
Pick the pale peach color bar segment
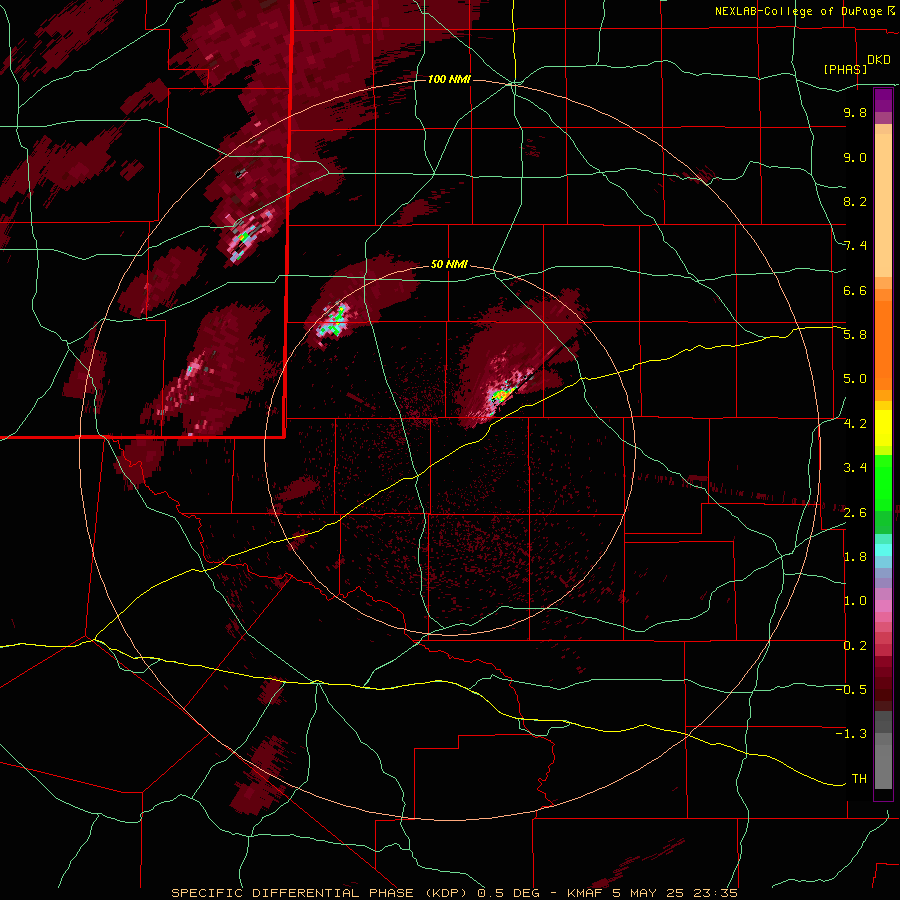coord(883,205)
